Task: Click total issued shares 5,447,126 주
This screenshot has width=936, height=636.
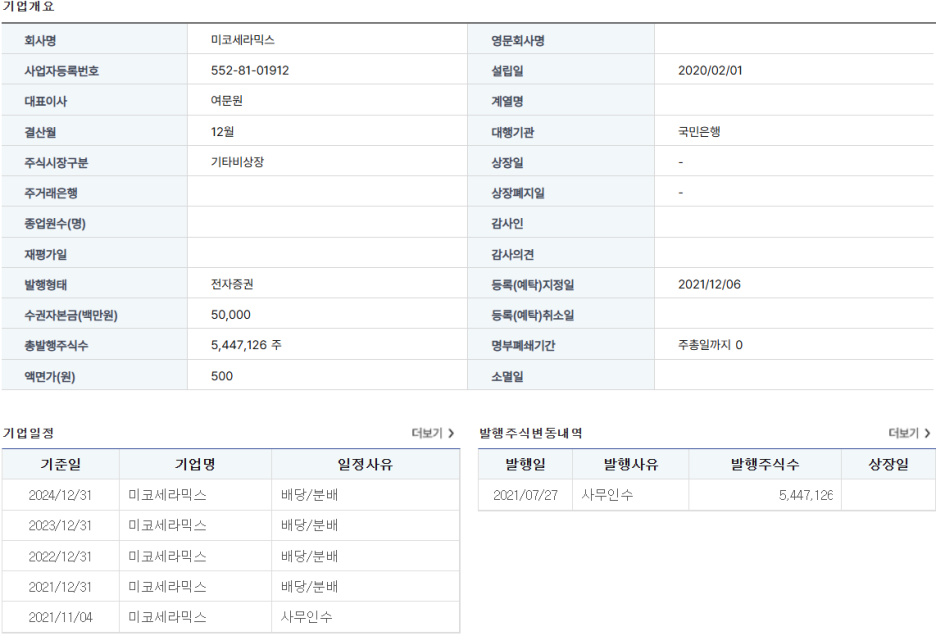Action: pos(246,345)
